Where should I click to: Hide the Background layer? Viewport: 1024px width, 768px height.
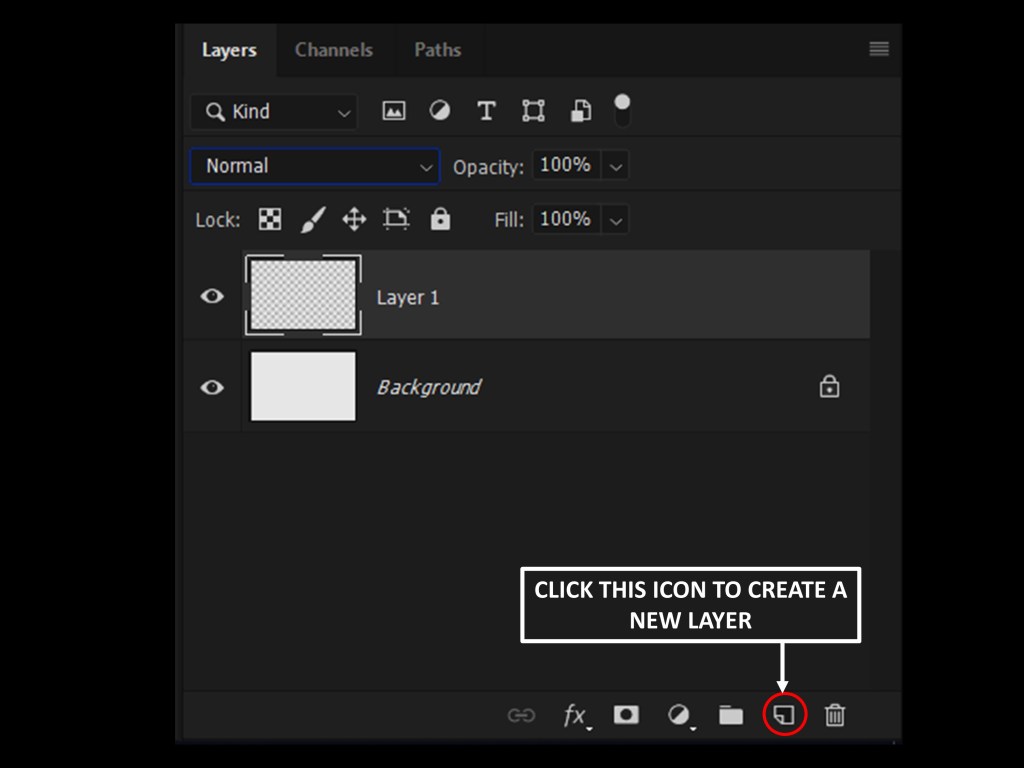[x=212, y=387]
